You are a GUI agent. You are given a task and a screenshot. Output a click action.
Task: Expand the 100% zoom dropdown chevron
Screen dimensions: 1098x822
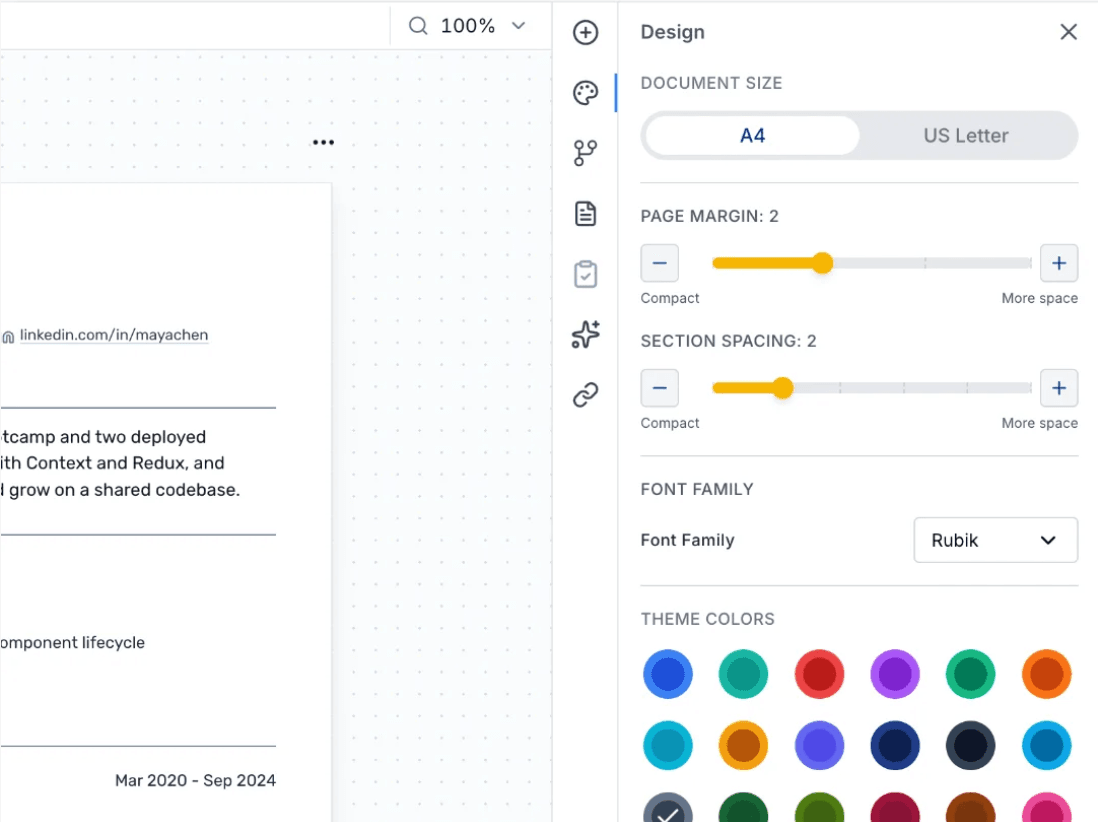pyautogui.click(x=518, y=26)
